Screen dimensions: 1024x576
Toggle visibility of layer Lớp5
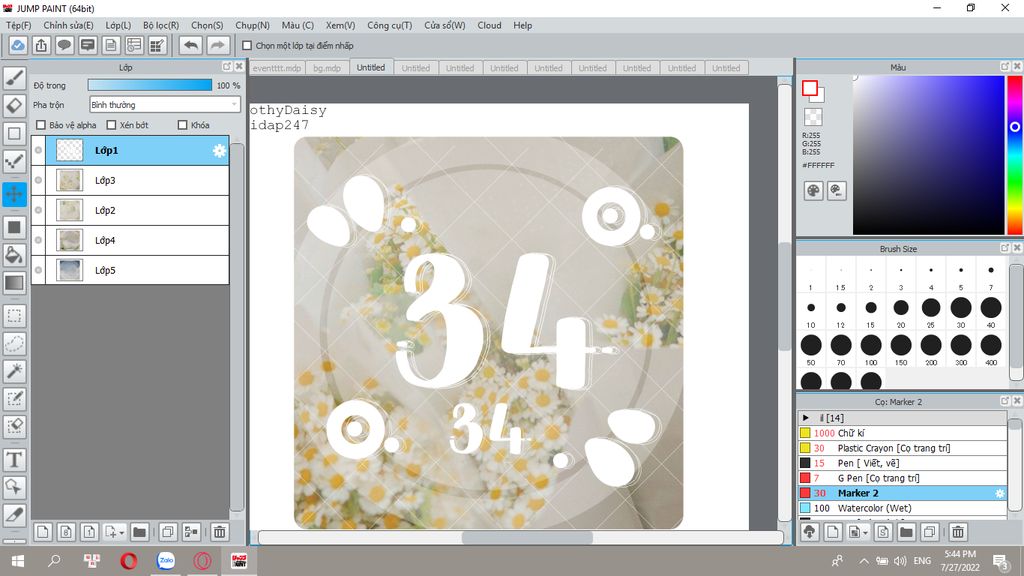pyautogui.click(x=39, y=270)
